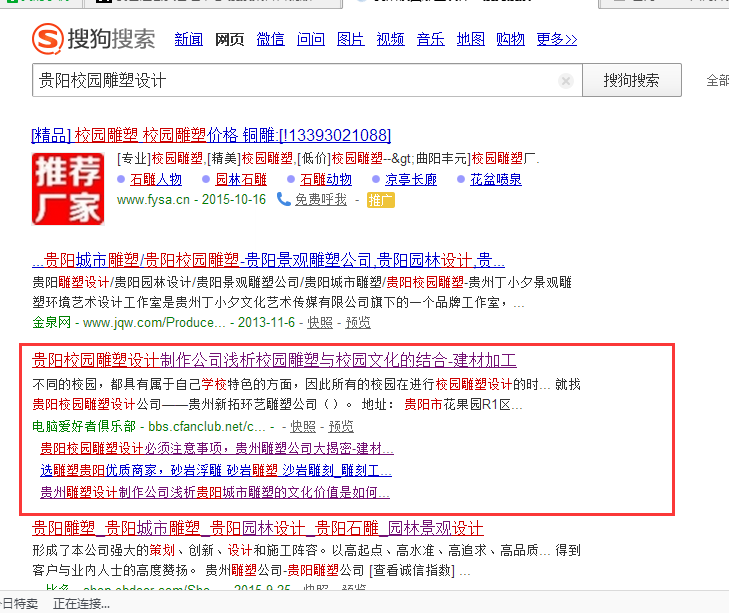Open the 新闻 tab

click(188, 39)
